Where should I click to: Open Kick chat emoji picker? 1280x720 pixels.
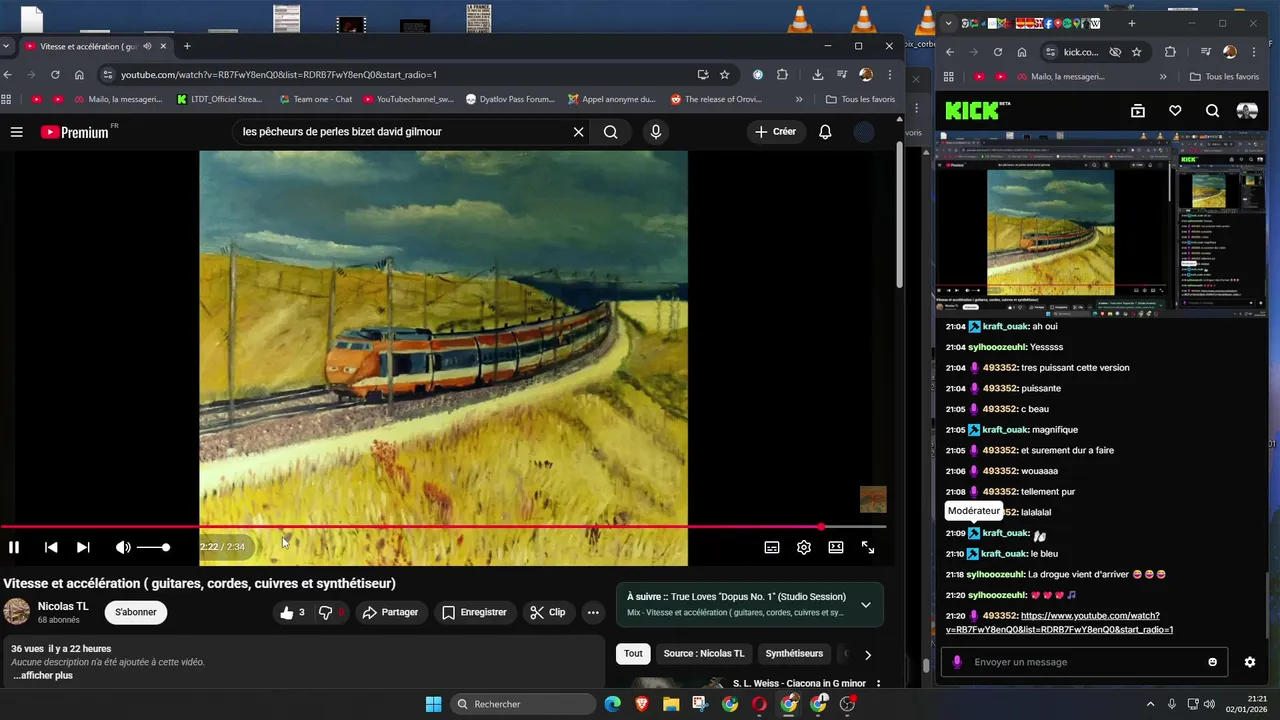coord(1213,662)
